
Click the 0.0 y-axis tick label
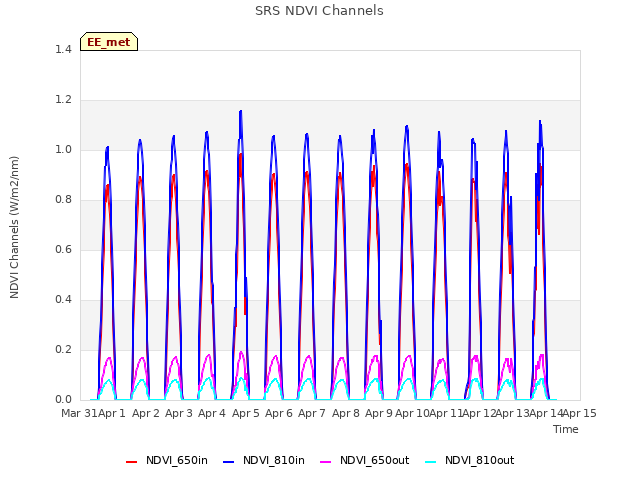(x=63, y=400)
